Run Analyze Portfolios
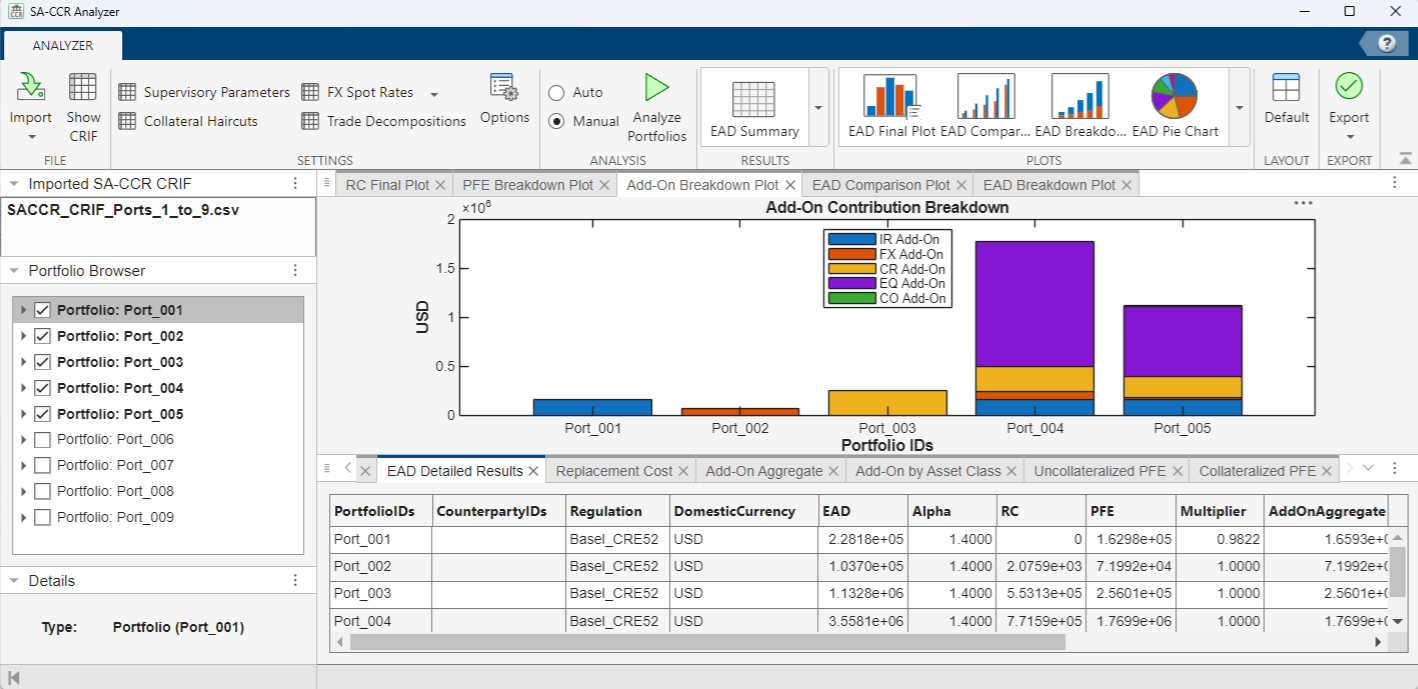The width and height of the screenshot is (1418, 689). (657, 106)
